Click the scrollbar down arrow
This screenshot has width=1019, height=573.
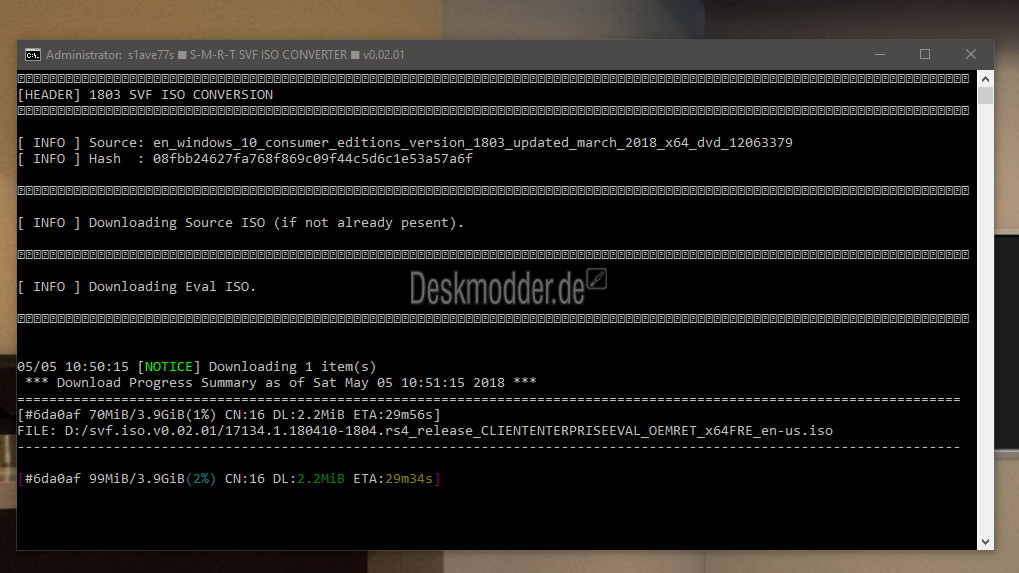tap(985, 541)
